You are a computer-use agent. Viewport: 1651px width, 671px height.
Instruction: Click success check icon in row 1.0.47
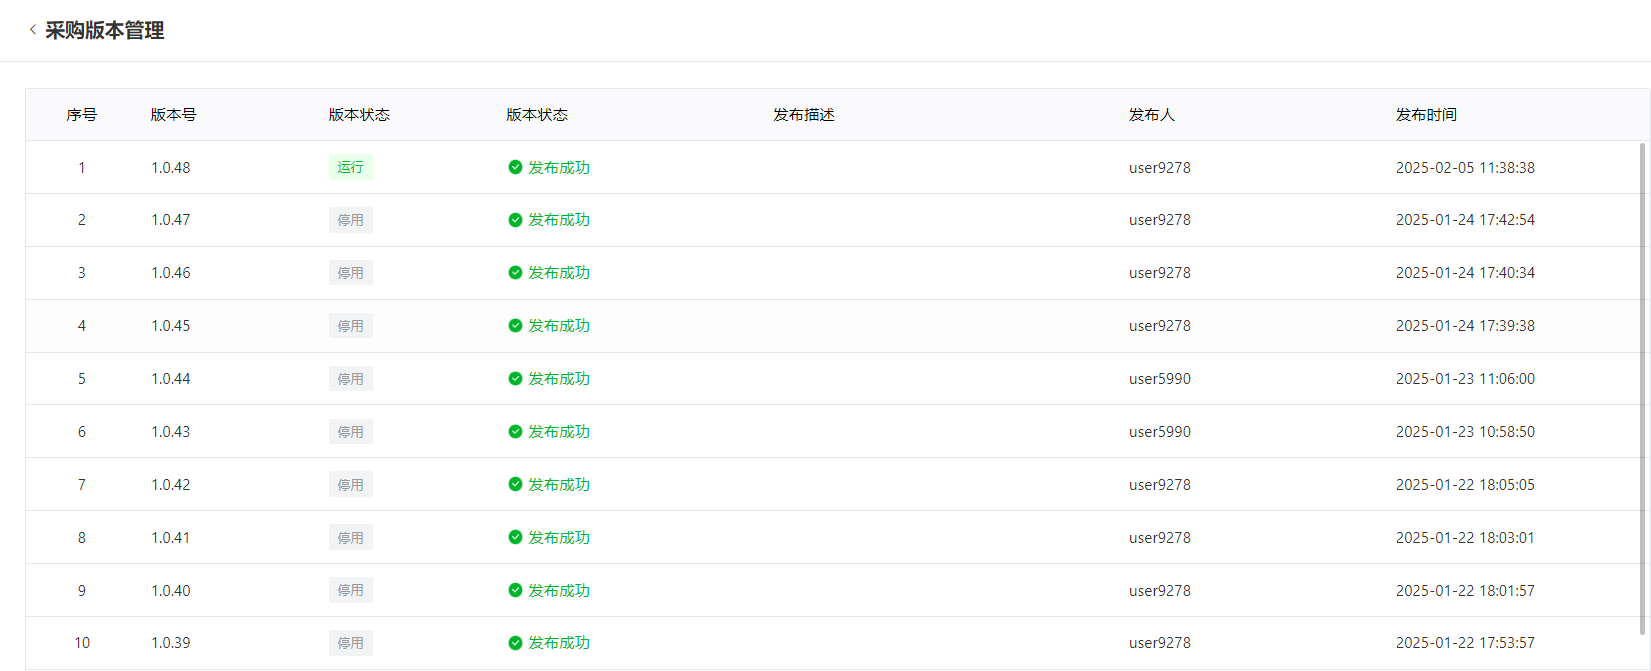click(515, 220)
